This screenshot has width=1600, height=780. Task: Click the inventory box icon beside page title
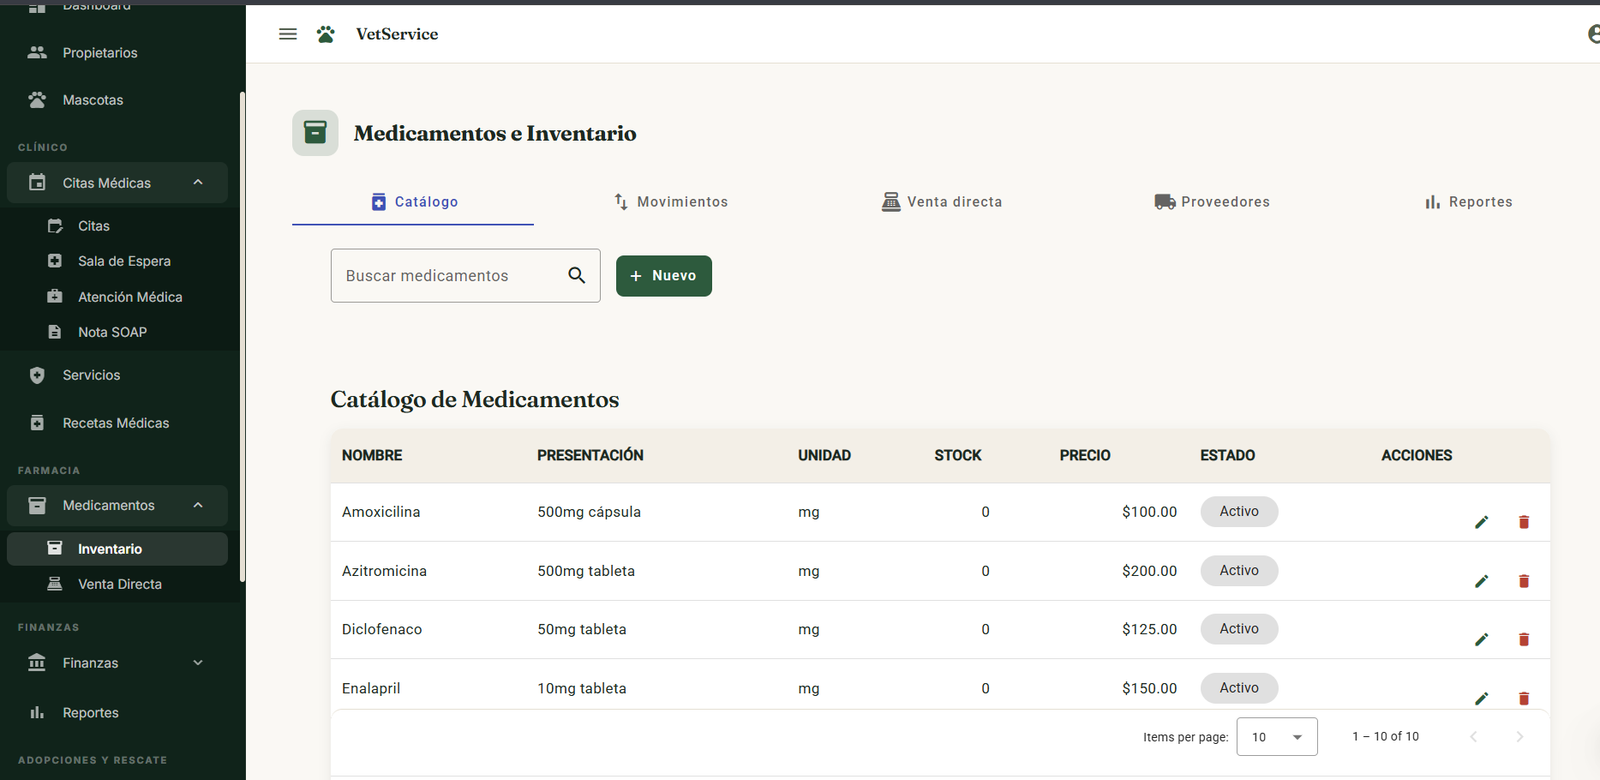click(x=315, y=133)
